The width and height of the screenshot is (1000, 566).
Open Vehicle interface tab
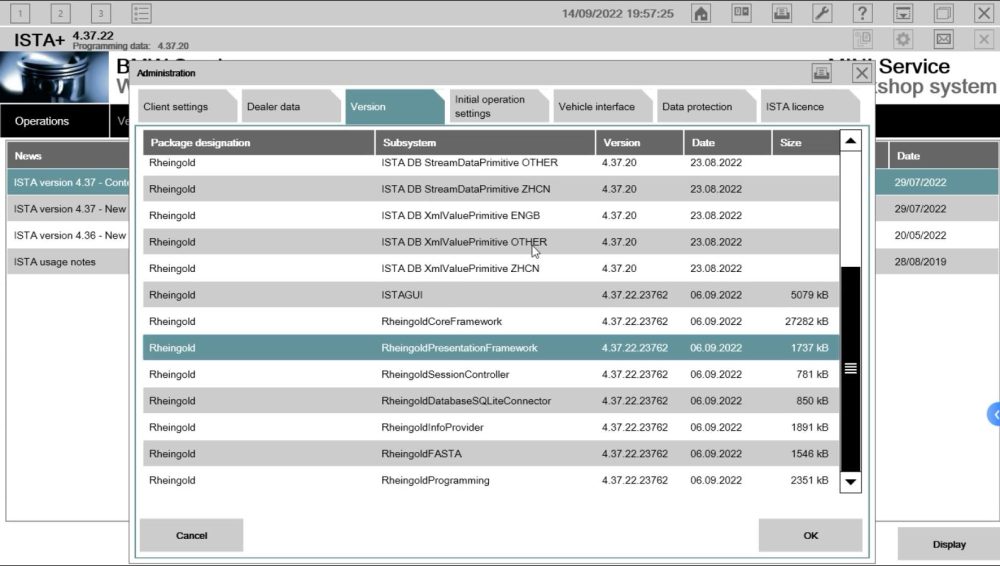[602, 107]
